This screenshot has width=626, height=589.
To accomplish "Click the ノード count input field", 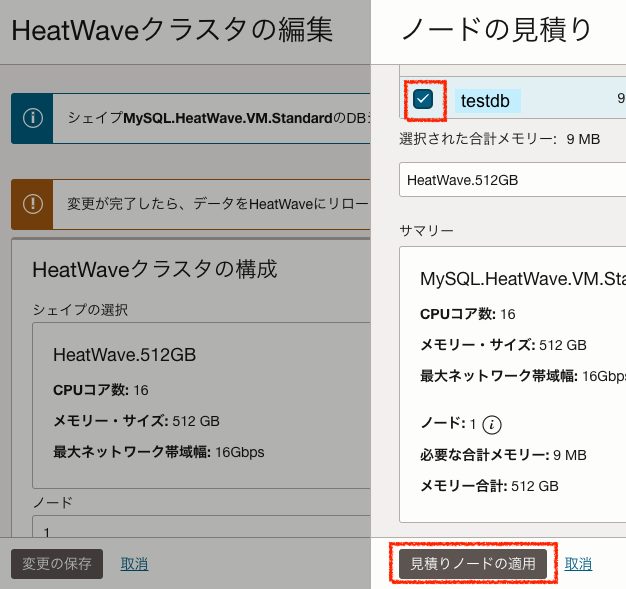I will pyautogui.click(x=201, y=526).
